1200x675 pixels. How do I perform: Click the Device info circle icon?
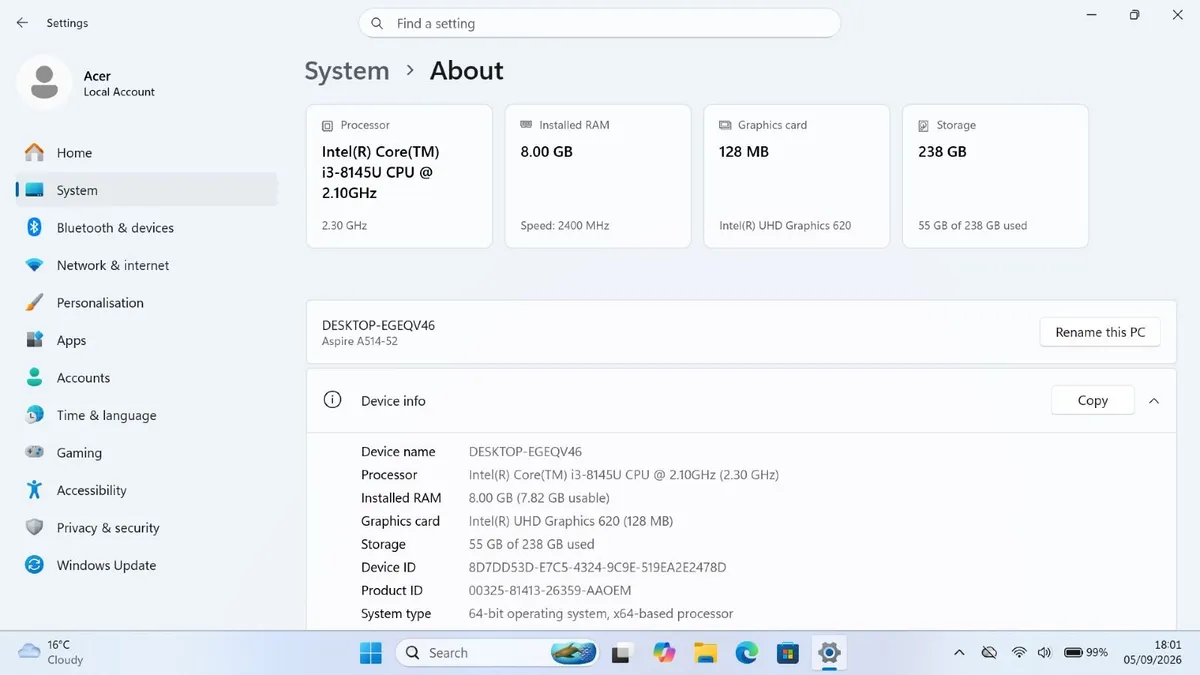point(332,400)
